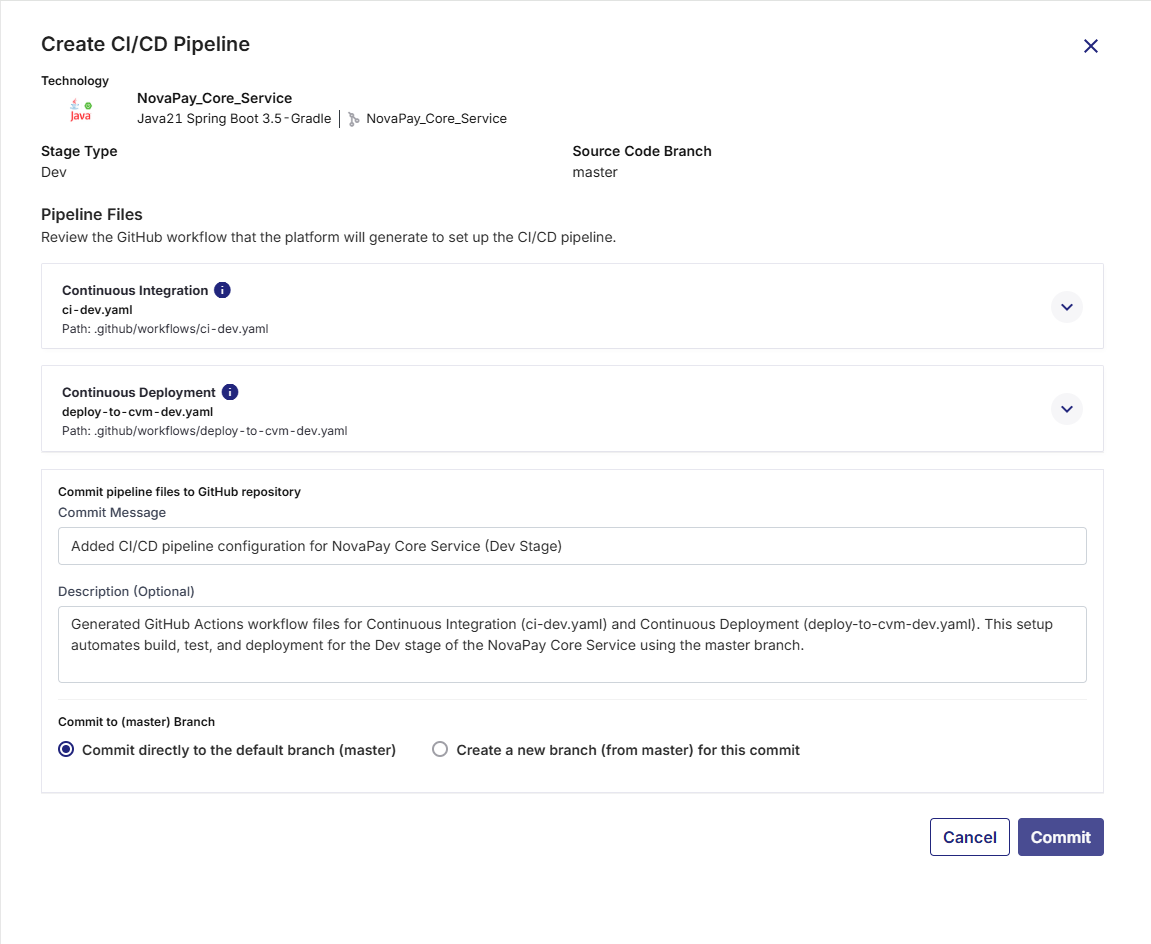Click the bold NovaPay_Core_Service project title
The width and height of the screenshot is (1151, 944).
point(214,98)
